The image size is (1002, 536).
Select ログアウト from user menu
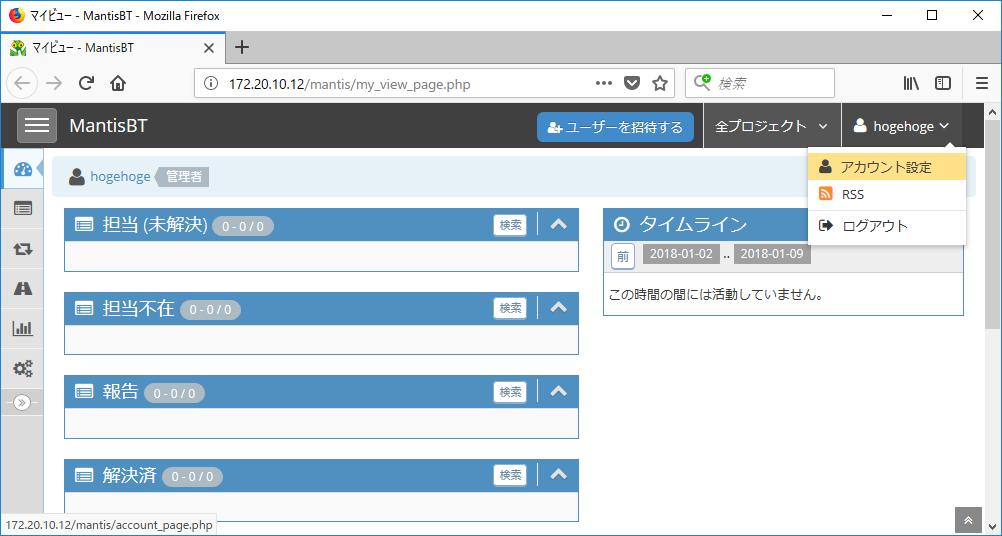click(886, 226)
